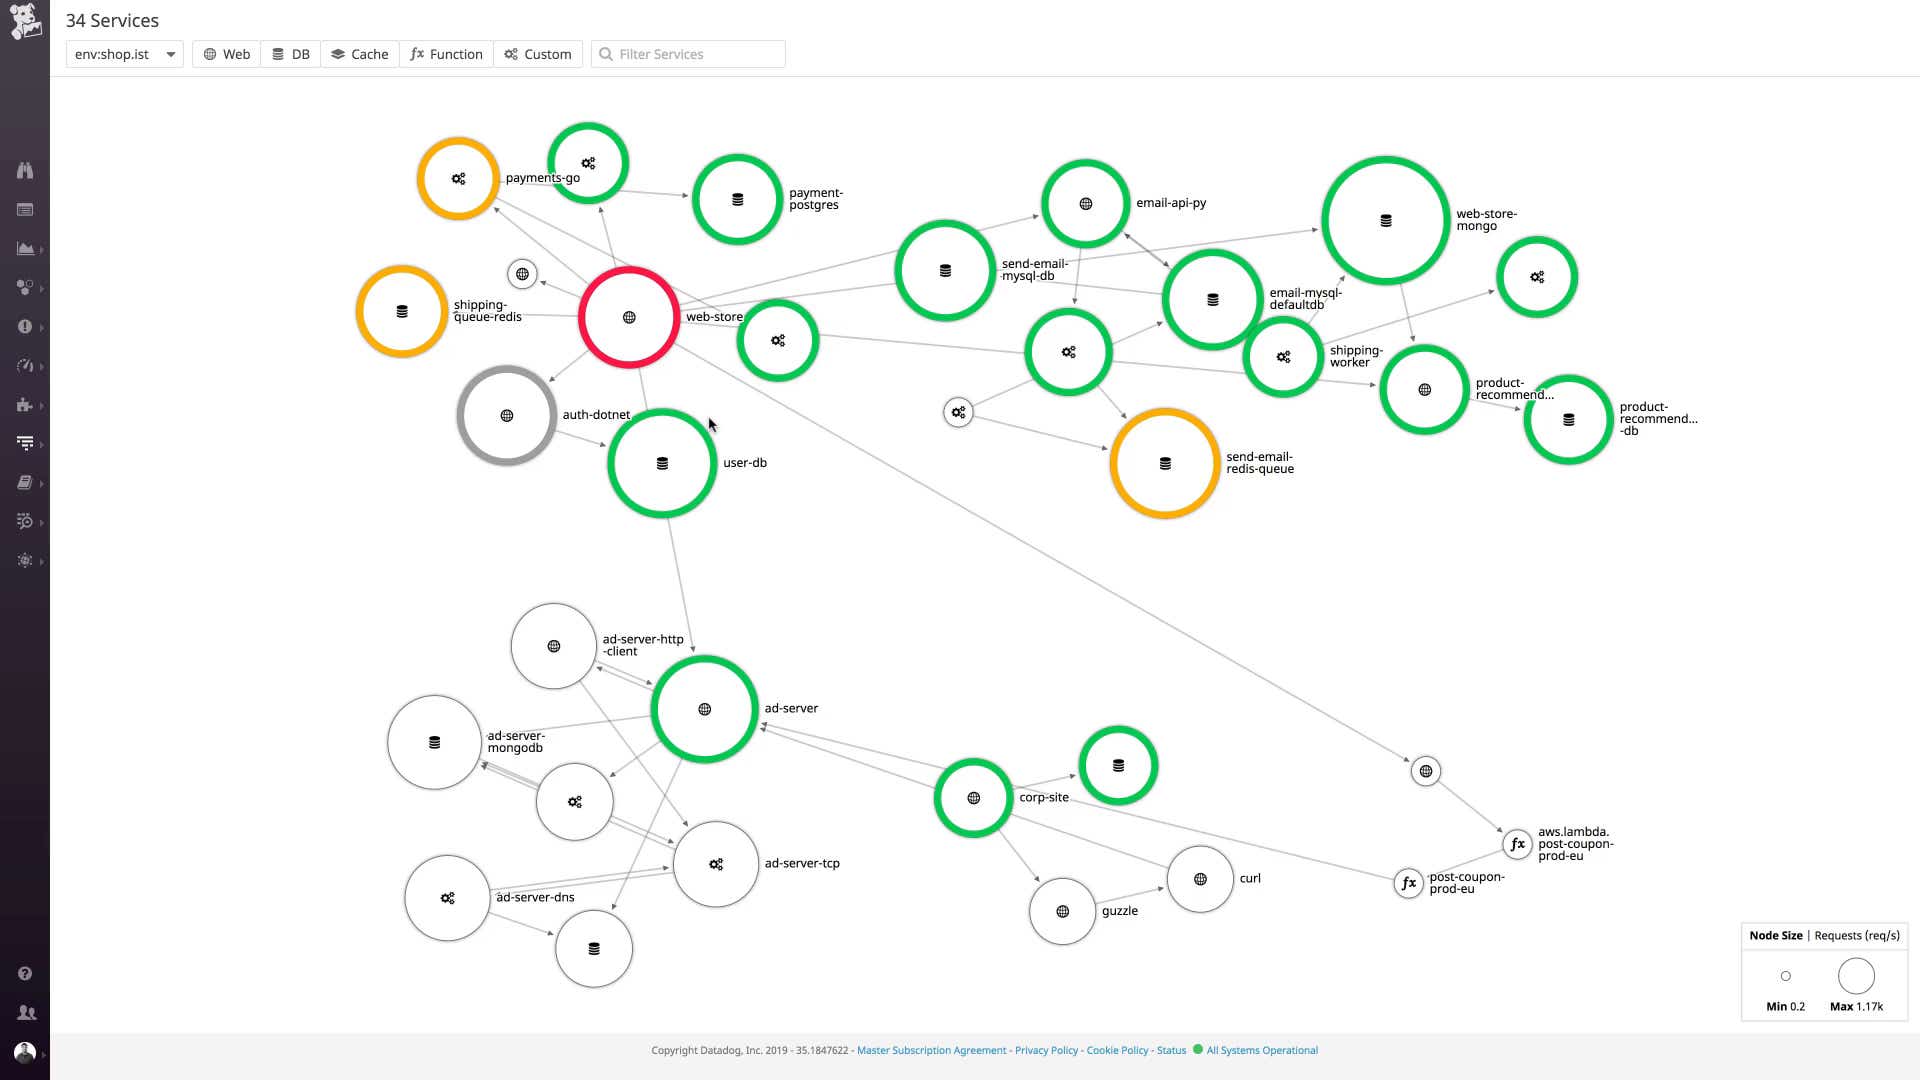The height and width of the screenshot is (1080, 1920).
Task: Toggle the Custom service type filter
Action: click(538, 54)
